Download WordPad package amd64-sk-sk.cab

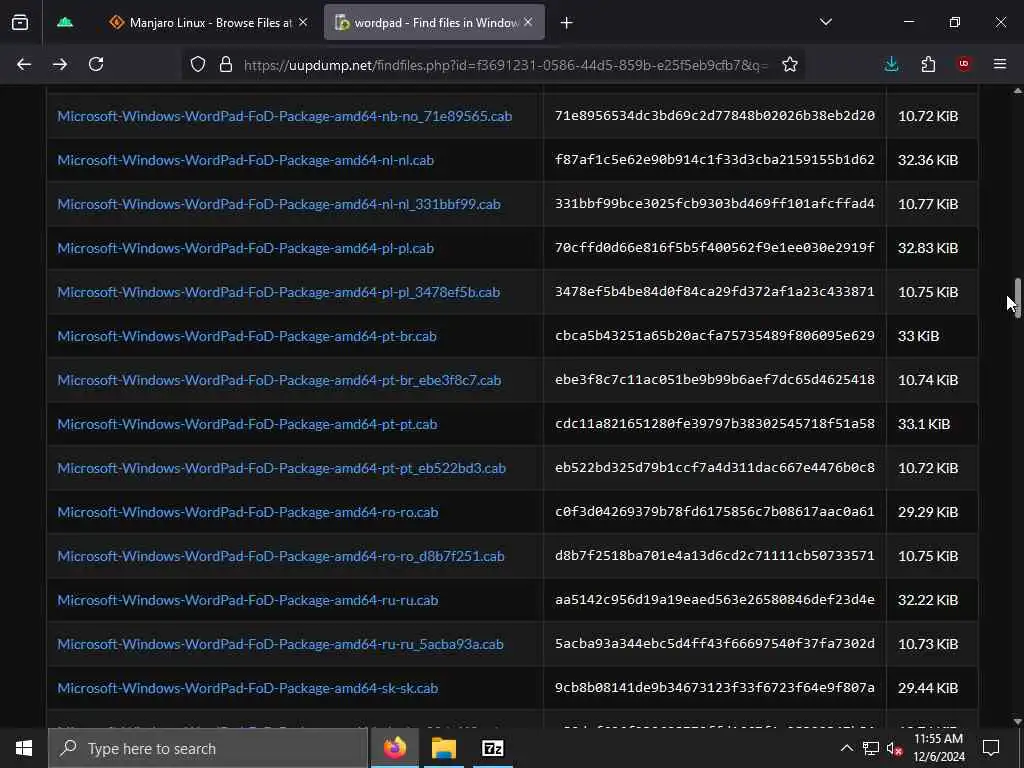point(248,688)
